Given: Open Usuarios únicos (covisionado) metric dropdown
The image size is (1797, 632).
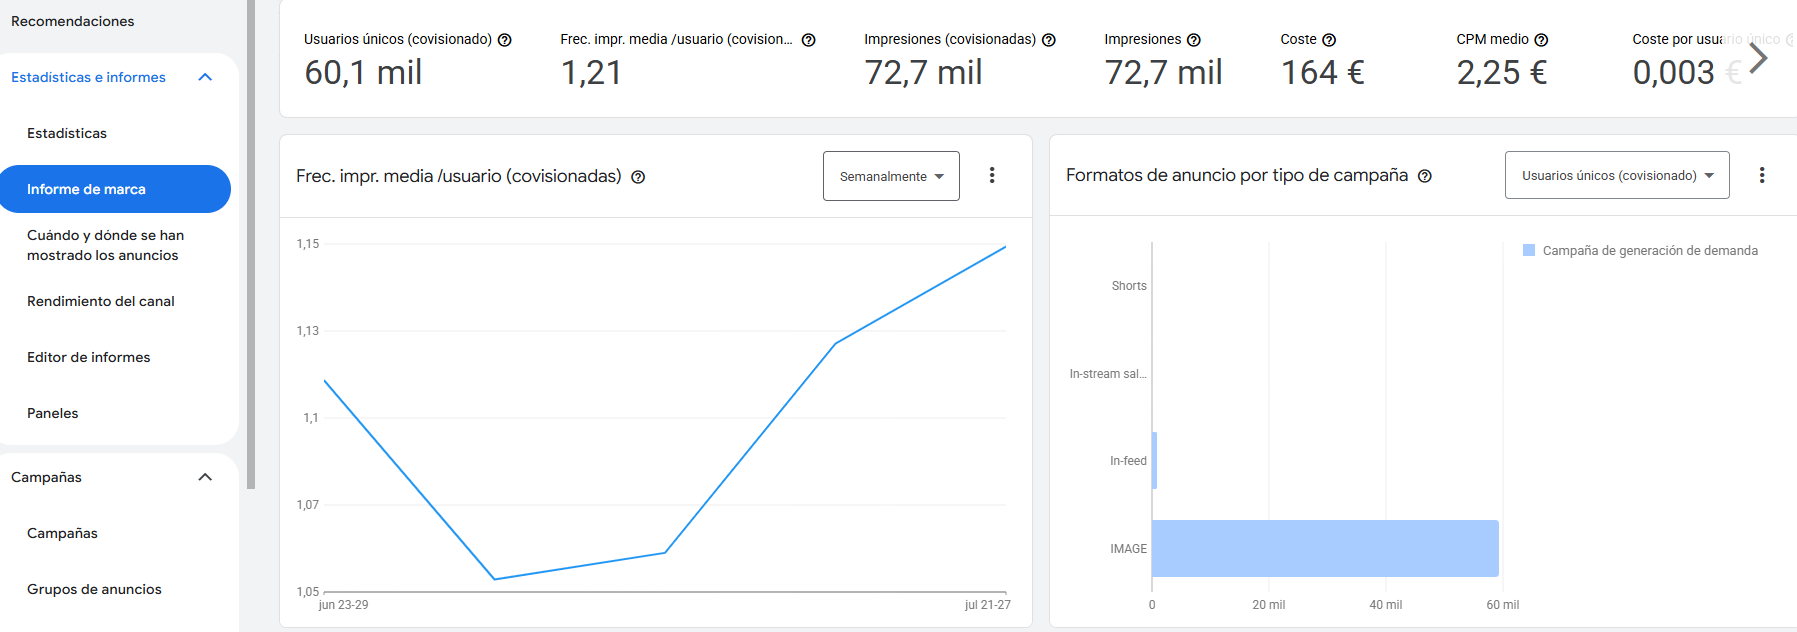Looking at the screenshot, I should tap(1617, 175).
